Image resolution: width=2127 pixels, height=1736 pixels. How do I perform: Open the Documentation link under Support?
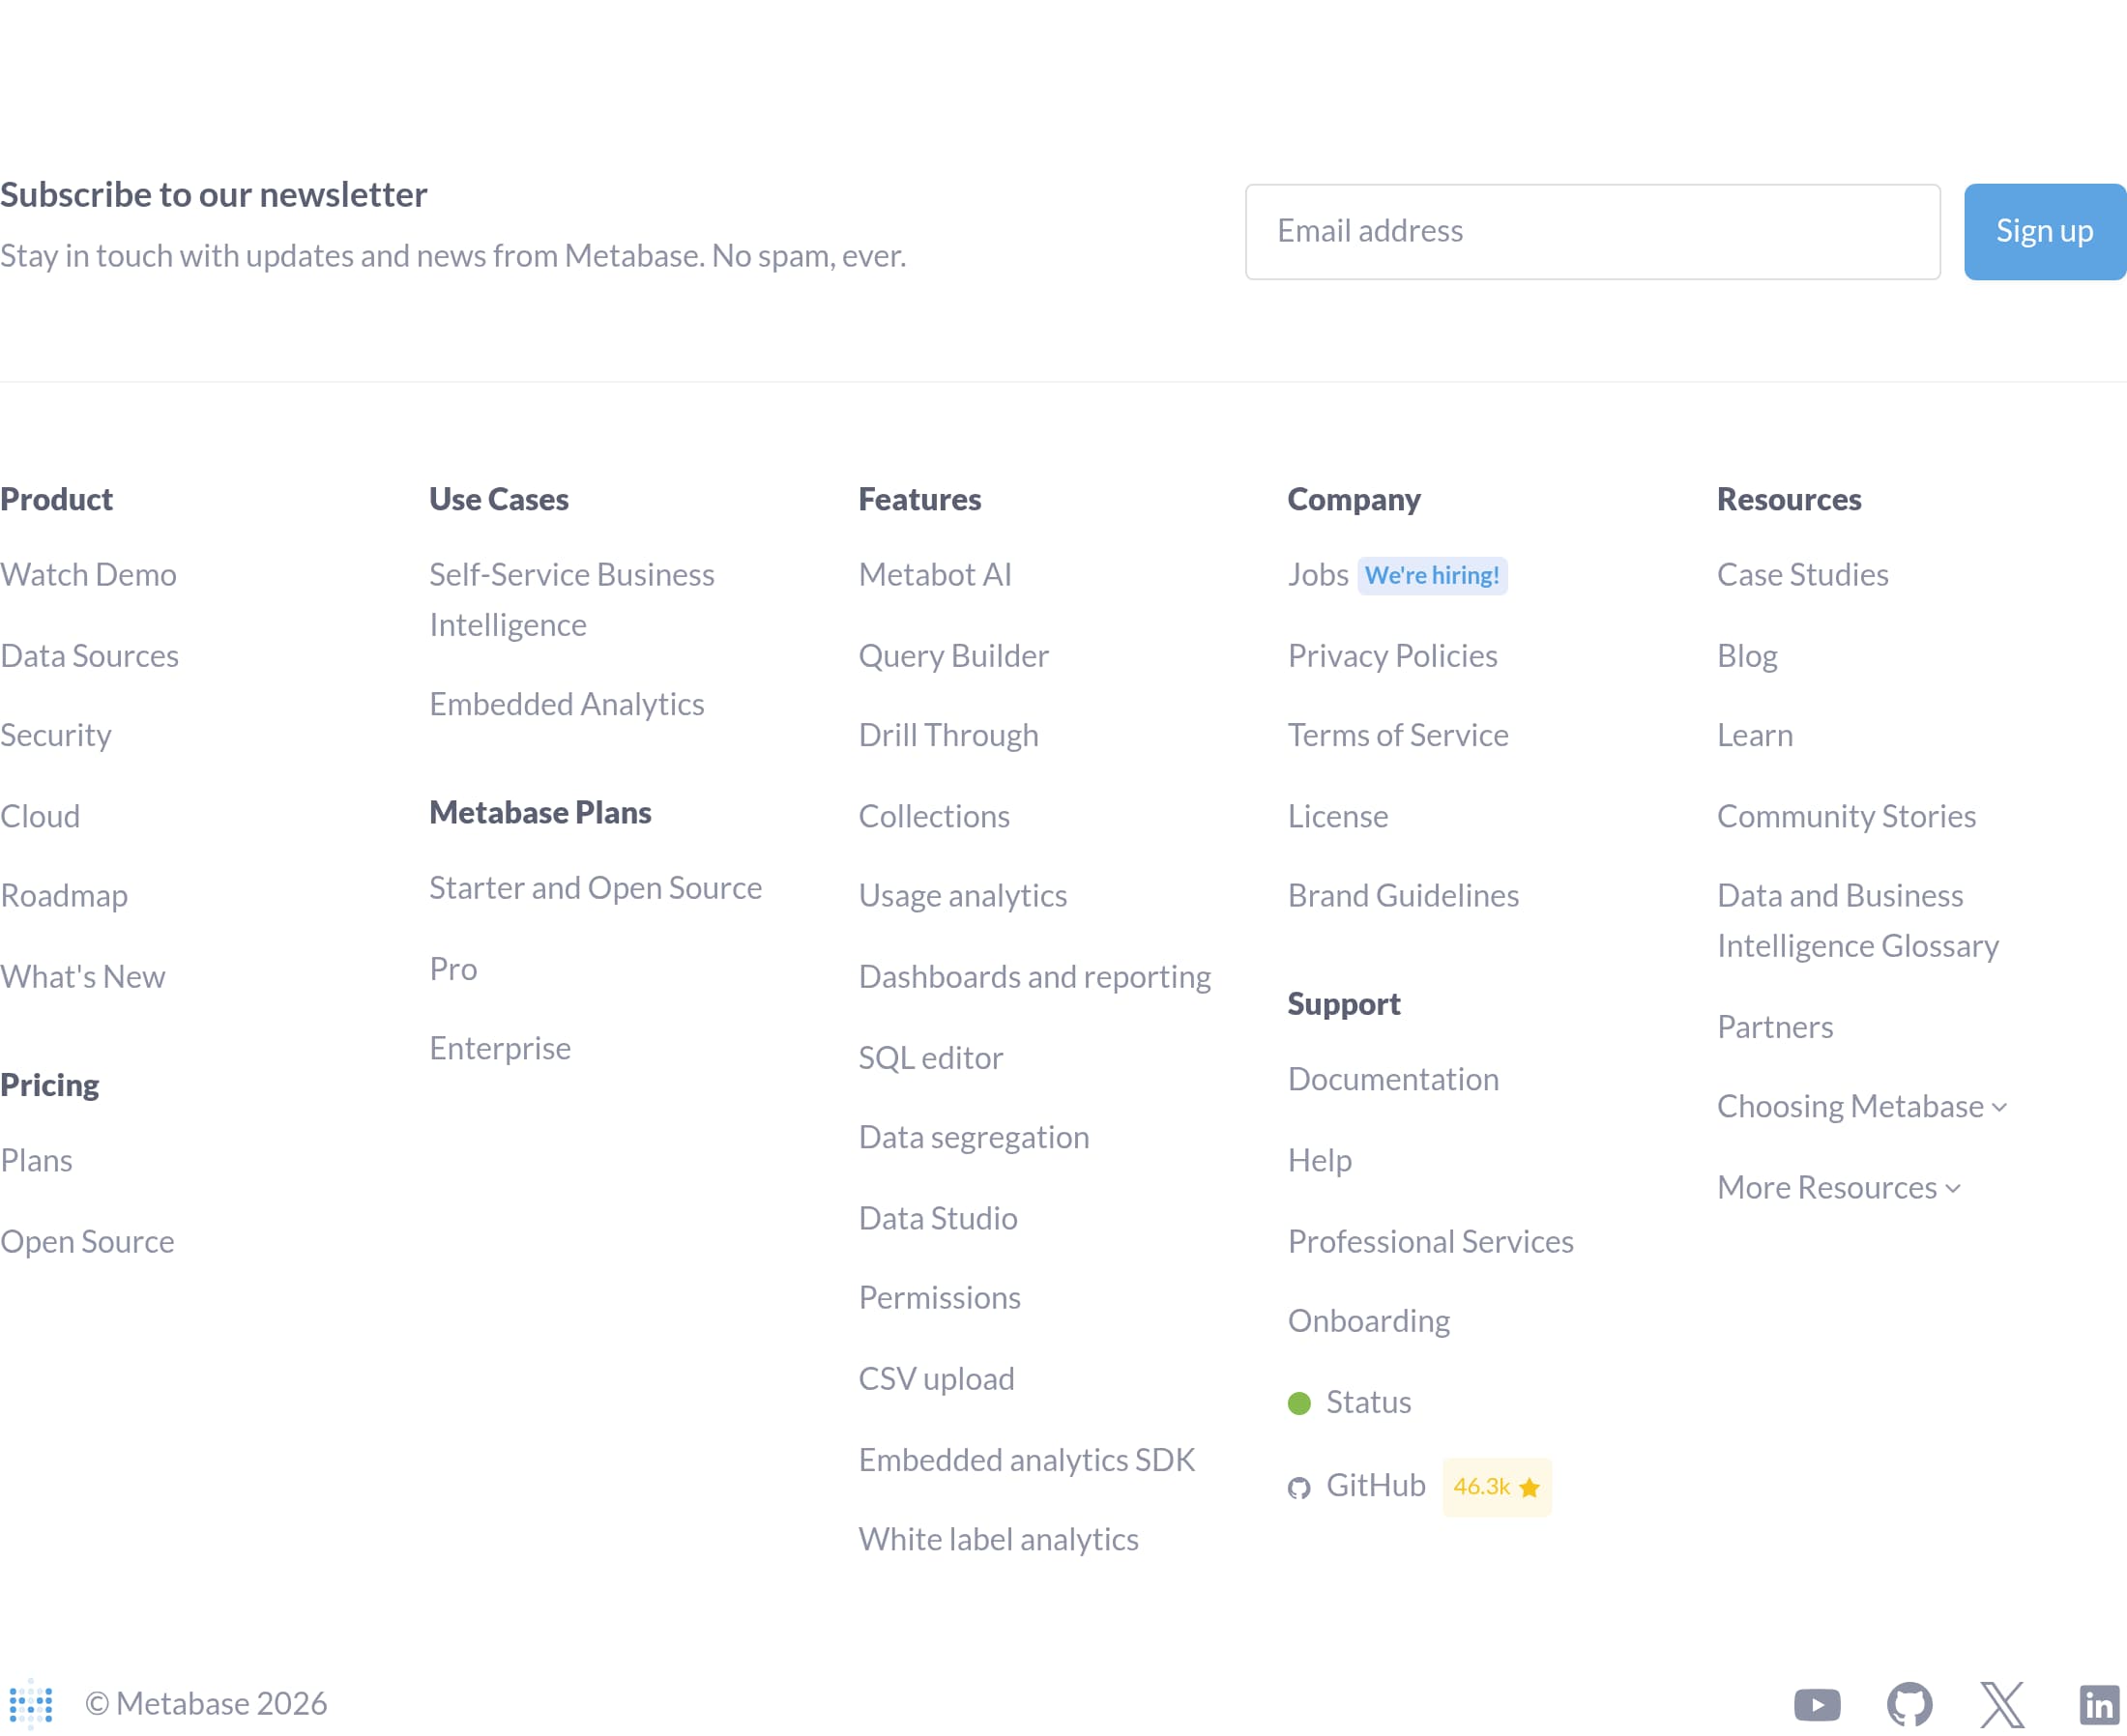[x=1393, y=1079]
